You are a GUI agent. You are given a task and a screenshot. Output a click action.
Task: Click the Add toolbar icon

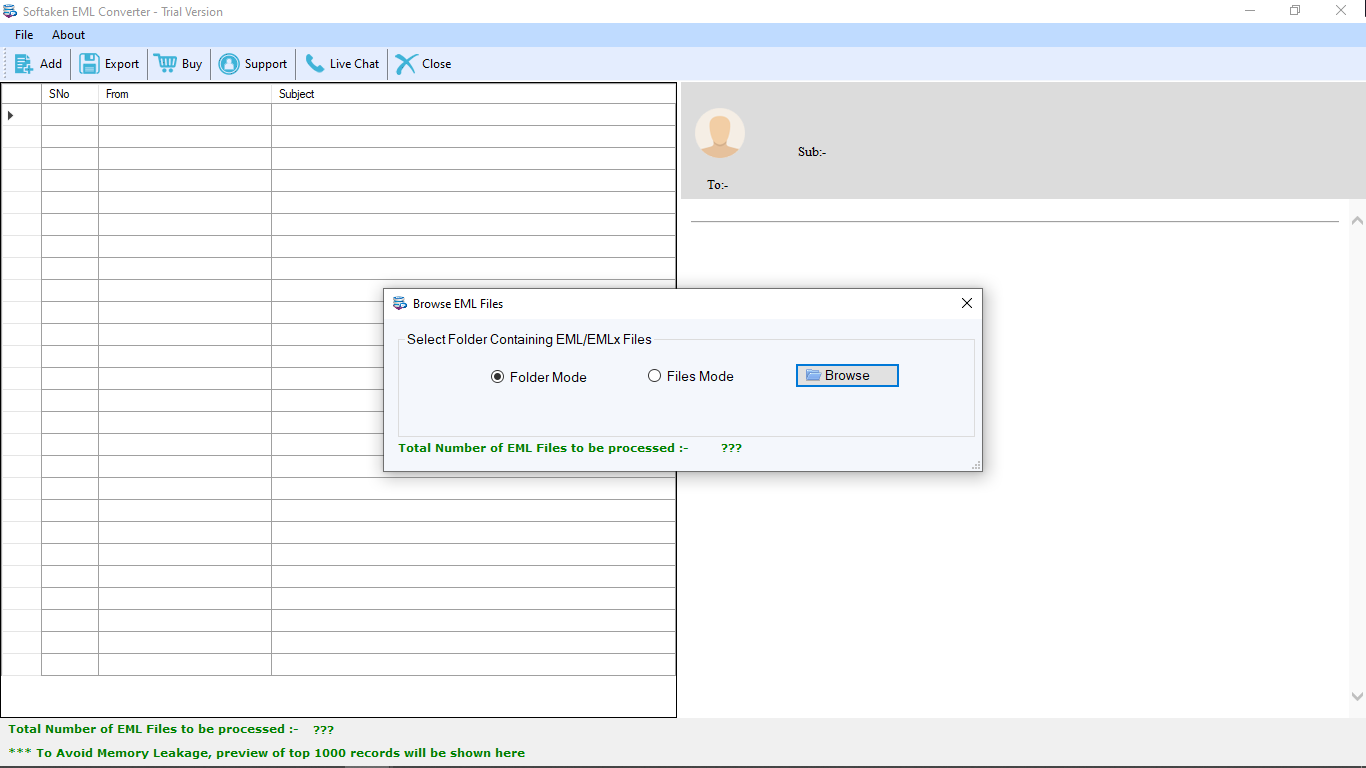24,64
